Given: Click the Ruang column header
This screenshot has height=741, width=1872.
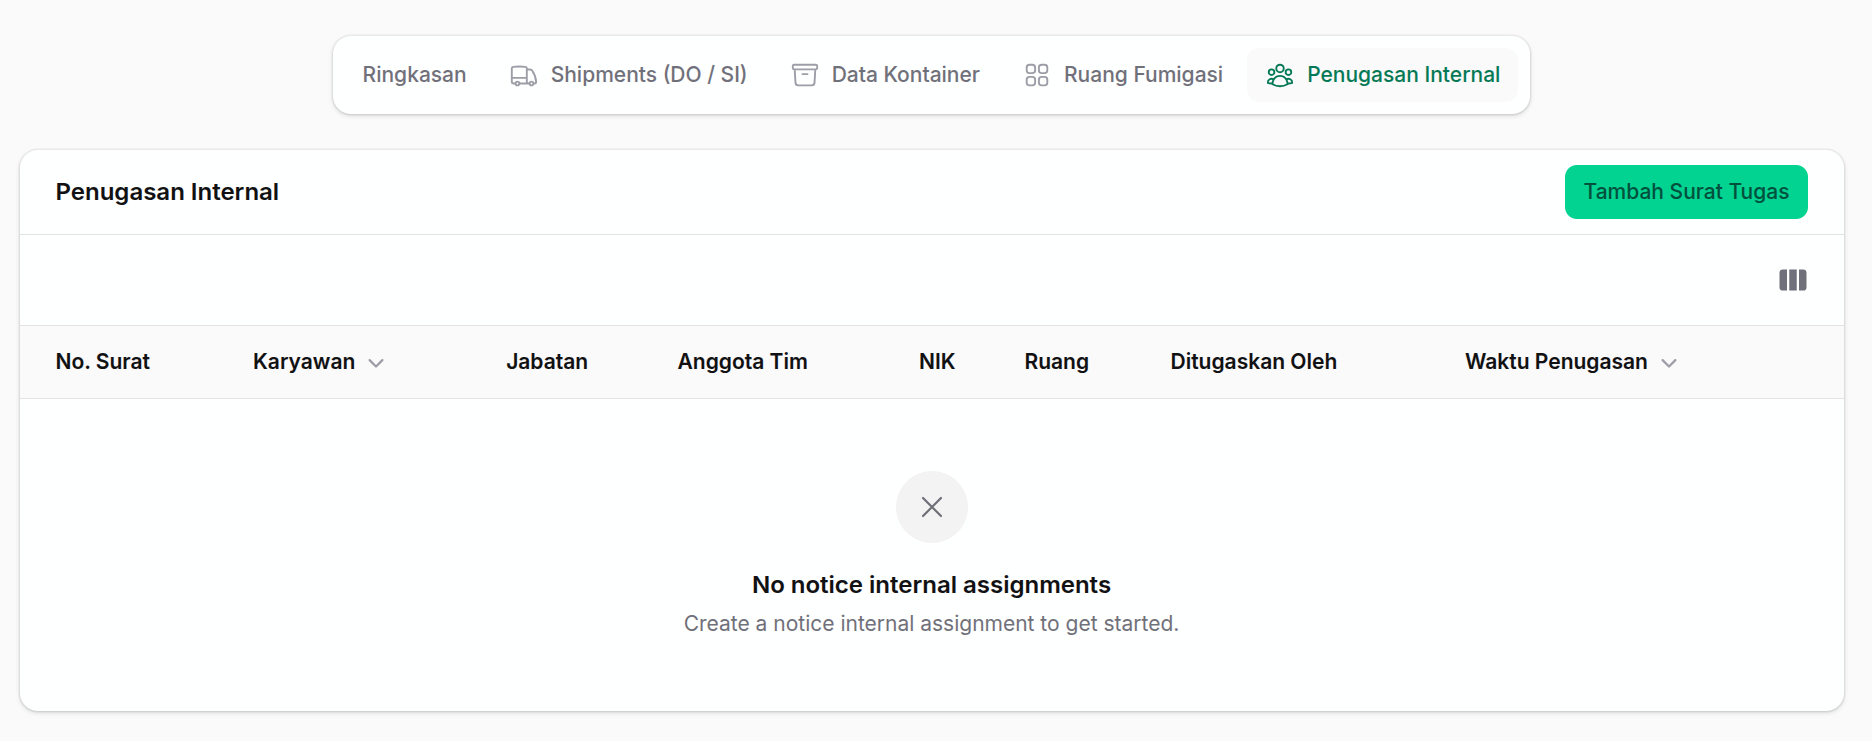Looking at the screenshot, I should (x=1057, y=362).
